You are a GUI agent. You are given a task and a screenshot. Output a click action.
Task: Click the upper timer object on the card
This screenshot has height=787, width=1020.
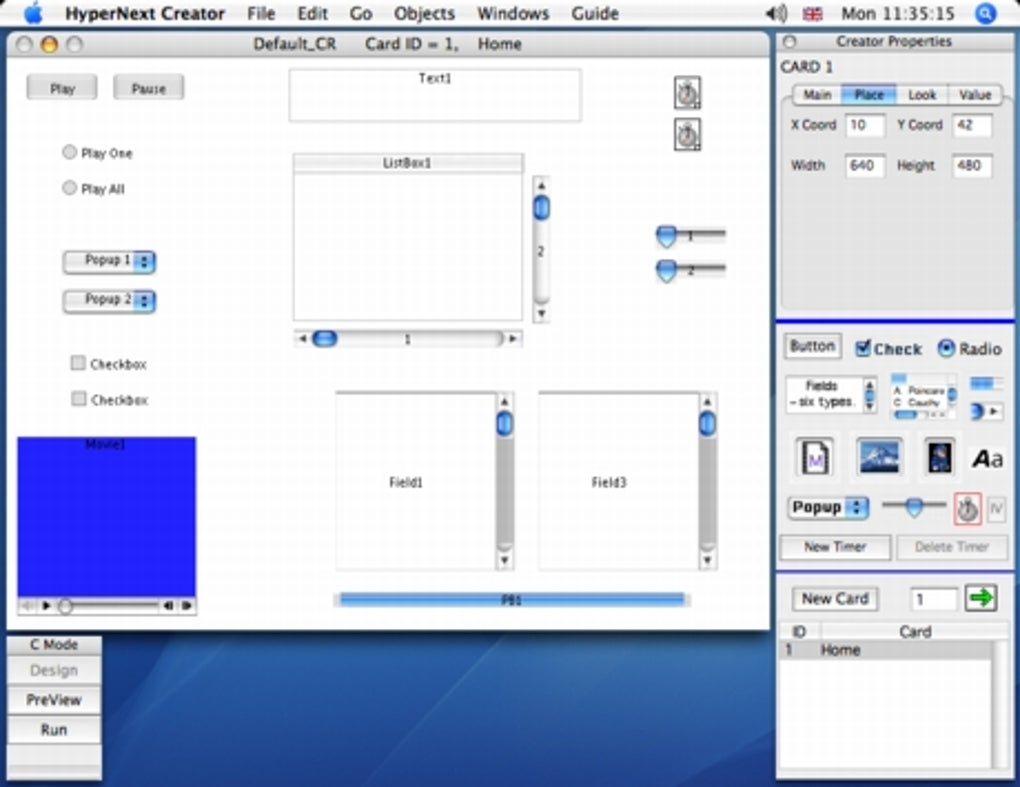[688, 93]
